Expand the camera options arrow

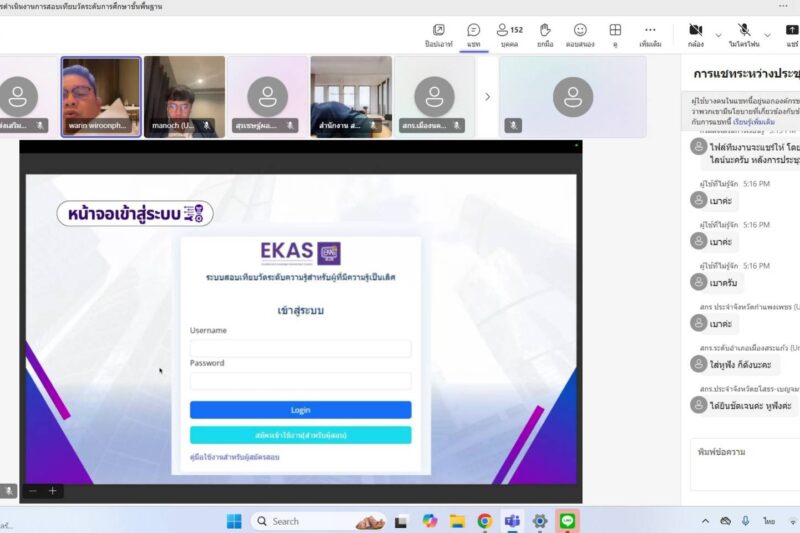(x=718, y=35)
